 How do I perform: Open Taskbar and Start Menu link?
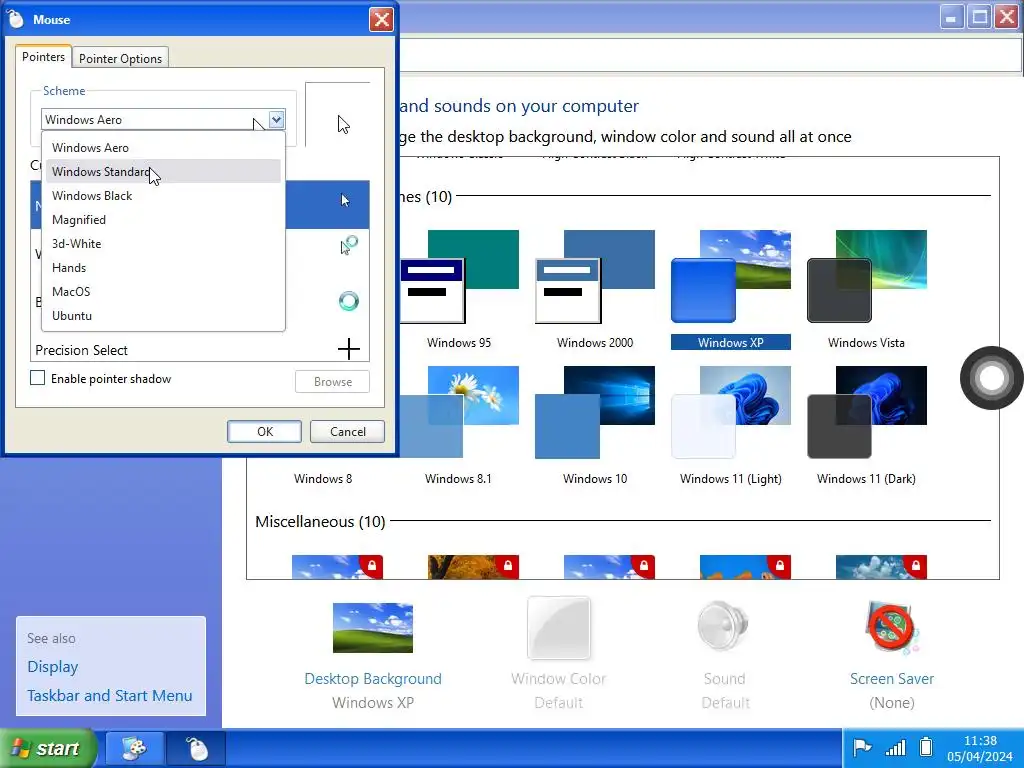click(110, 696)
